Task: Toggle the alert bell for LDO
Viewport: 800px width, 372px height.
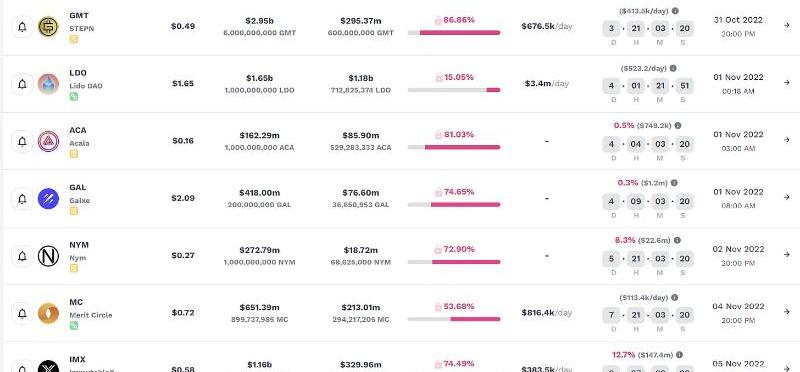Action: [x=22, y=84]
